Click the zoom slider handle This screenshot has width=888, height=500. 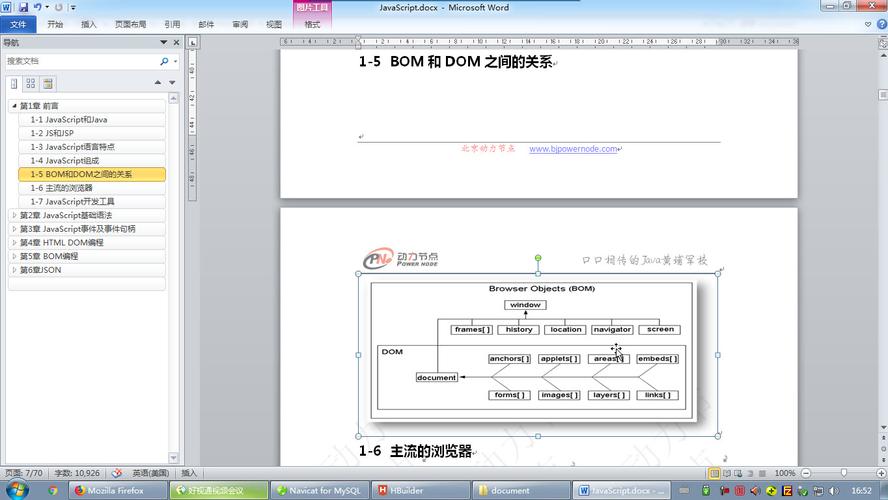click(x=844, y=473)
